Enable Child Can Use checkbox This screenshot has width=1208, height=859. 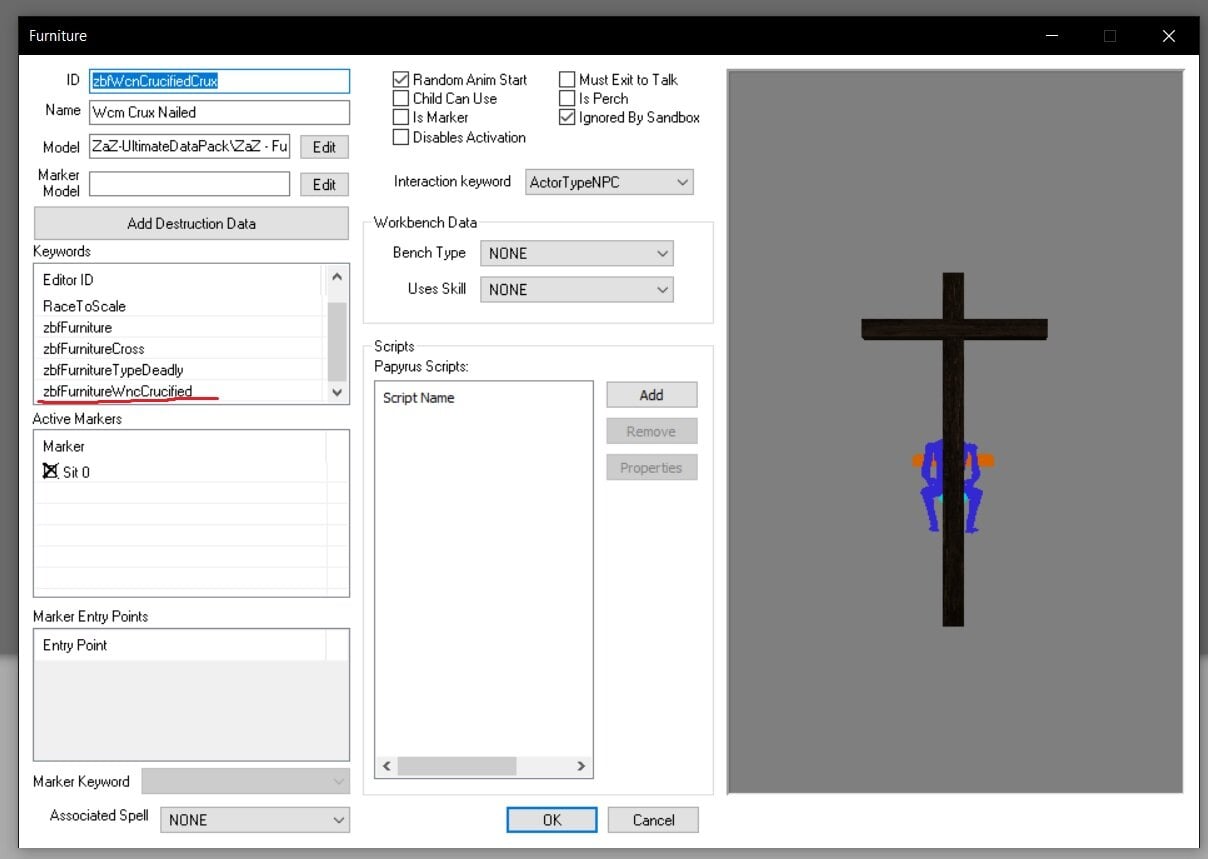point(401,98)
